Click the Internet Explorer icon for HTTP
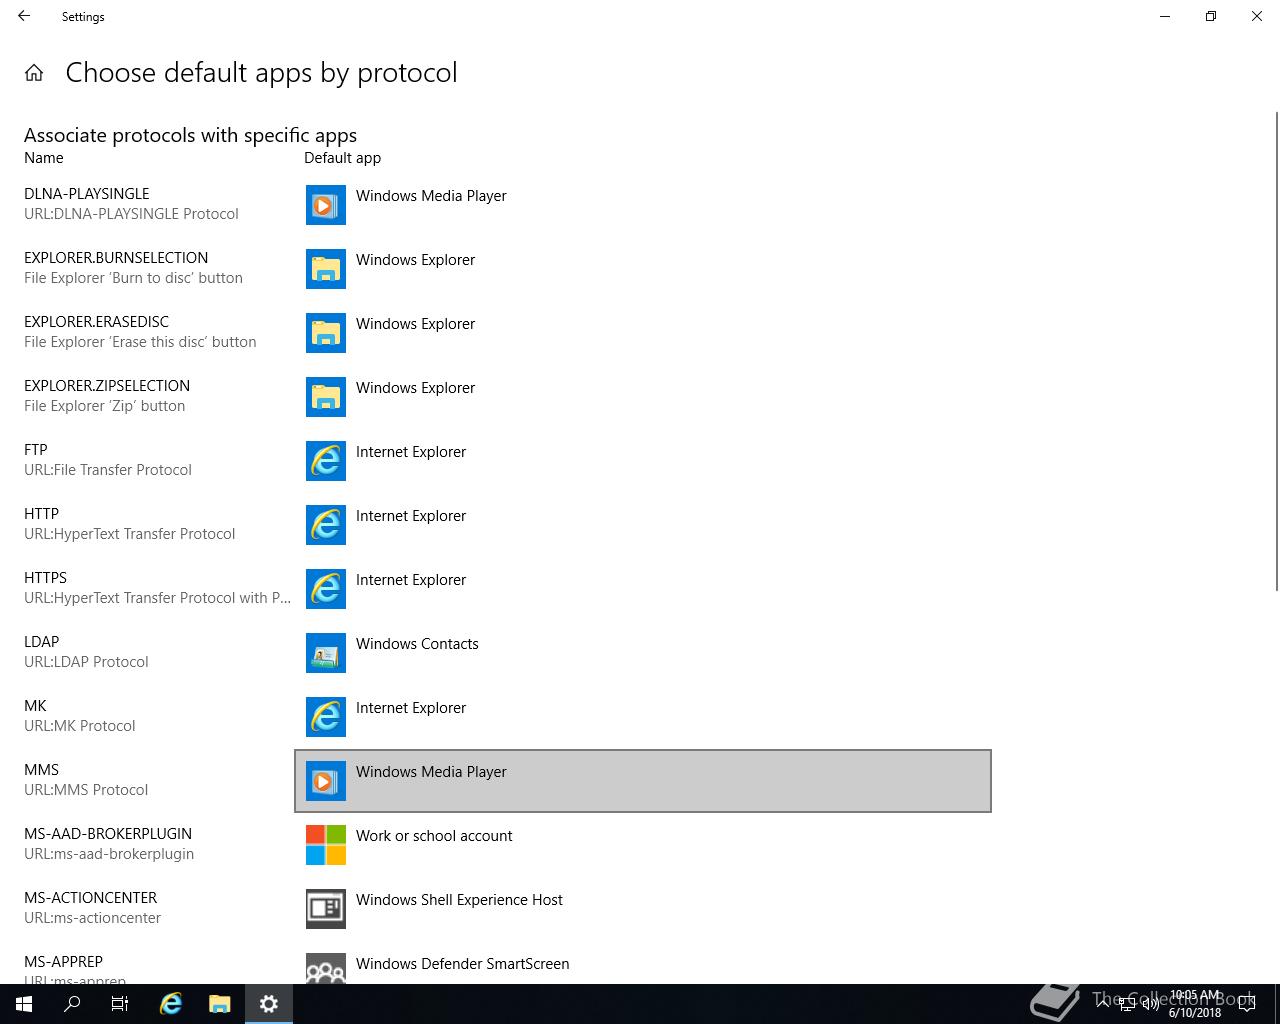Image resolution: width=1280 pixels, height=1024 pixels. 326,525
